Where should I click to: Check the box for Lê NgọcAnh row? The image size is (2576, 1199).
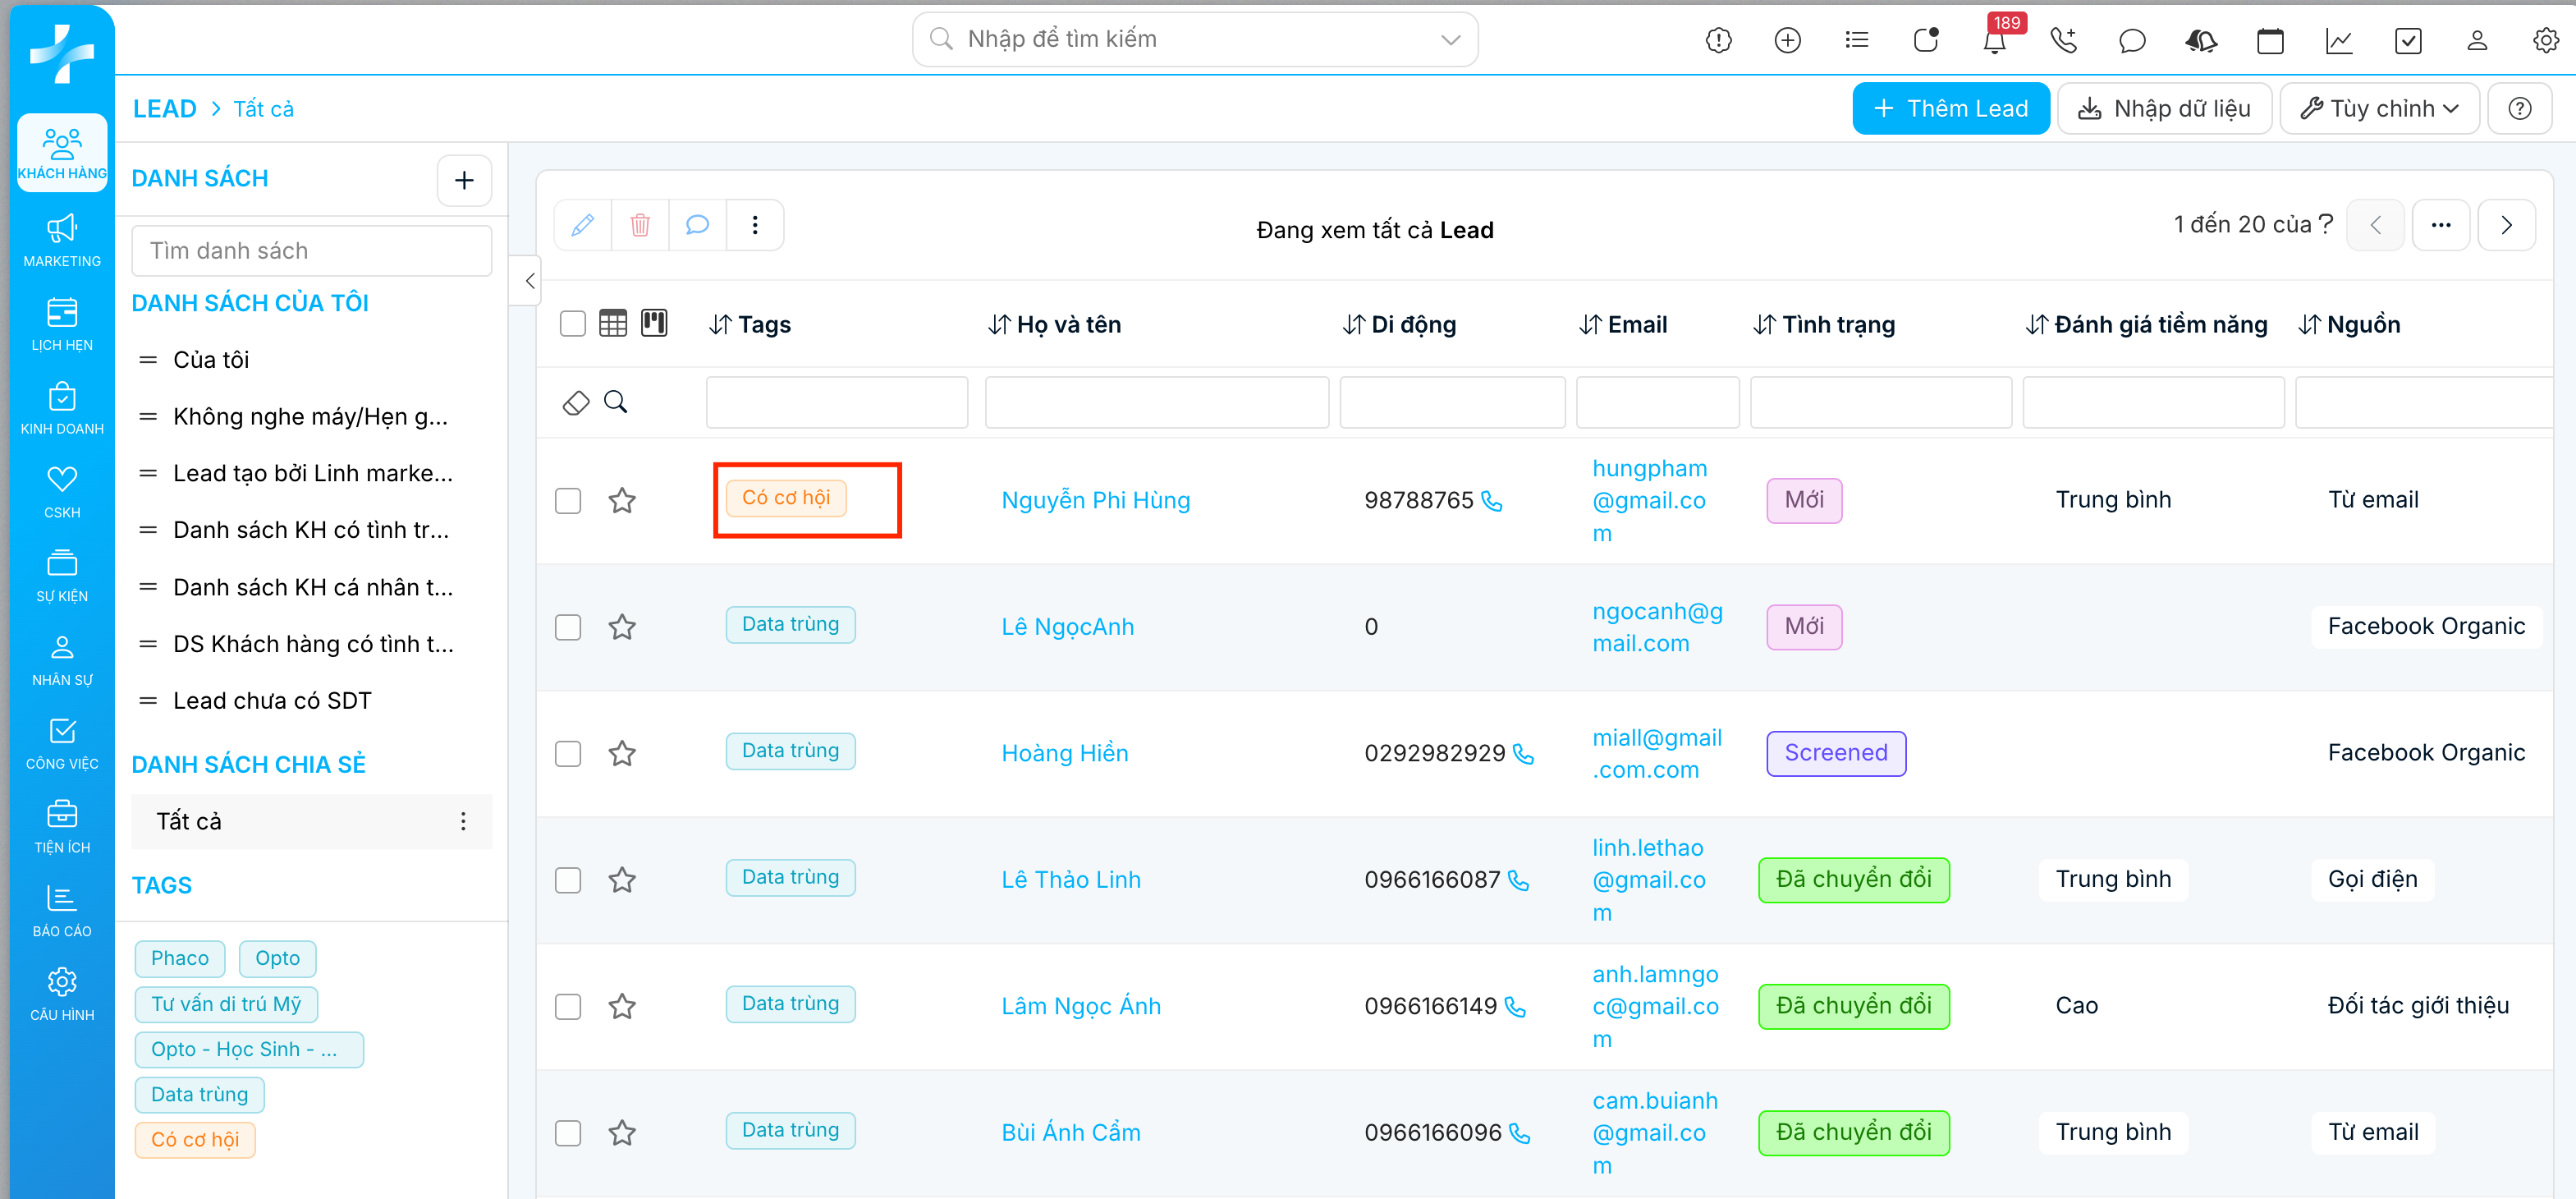(568, 627)
